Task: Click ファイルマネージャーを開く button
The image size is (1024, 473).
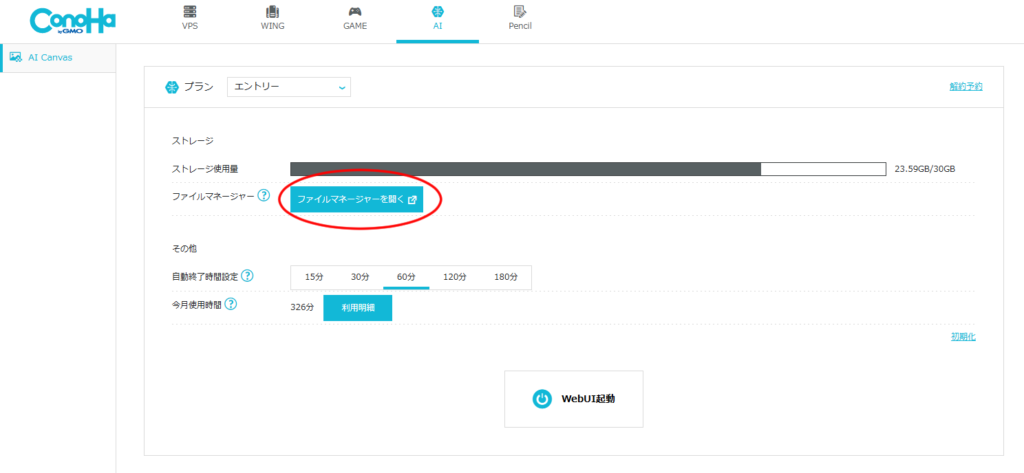Action: click(x=357, y=199)
